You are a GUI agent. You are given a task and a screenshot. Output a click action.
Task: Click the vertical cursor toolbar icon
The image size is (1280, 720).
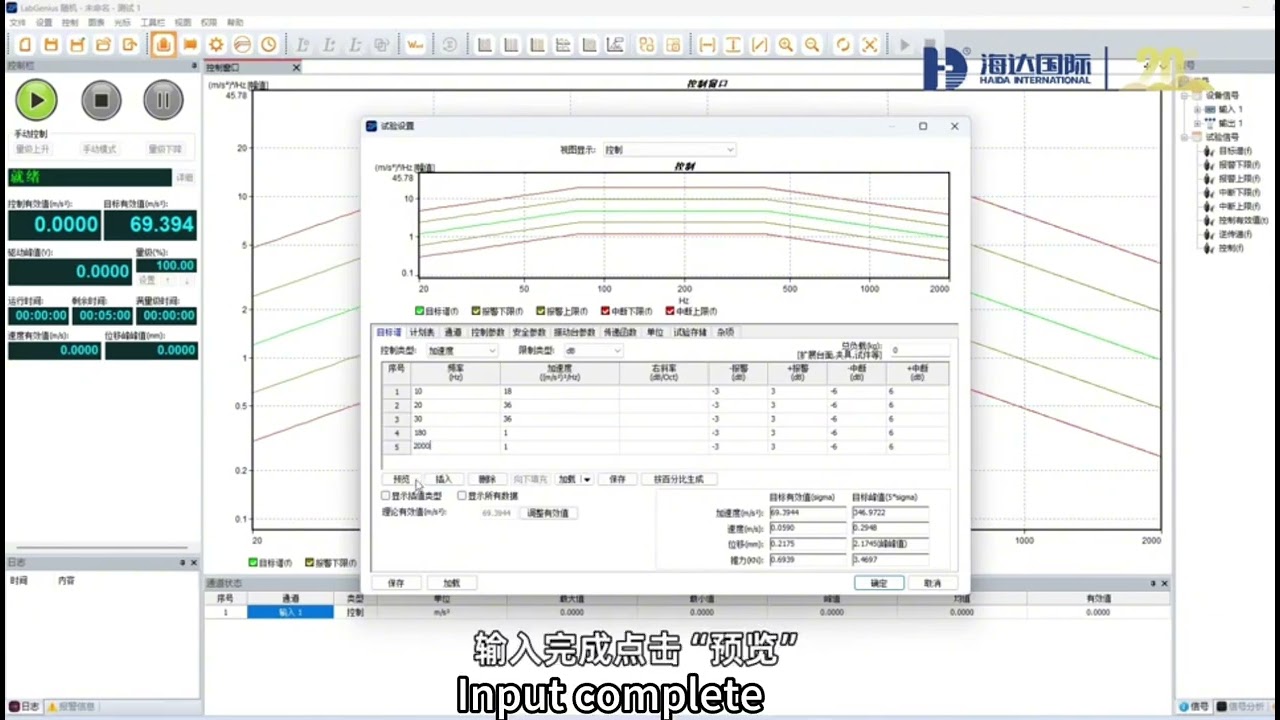(x=733, y=45)
